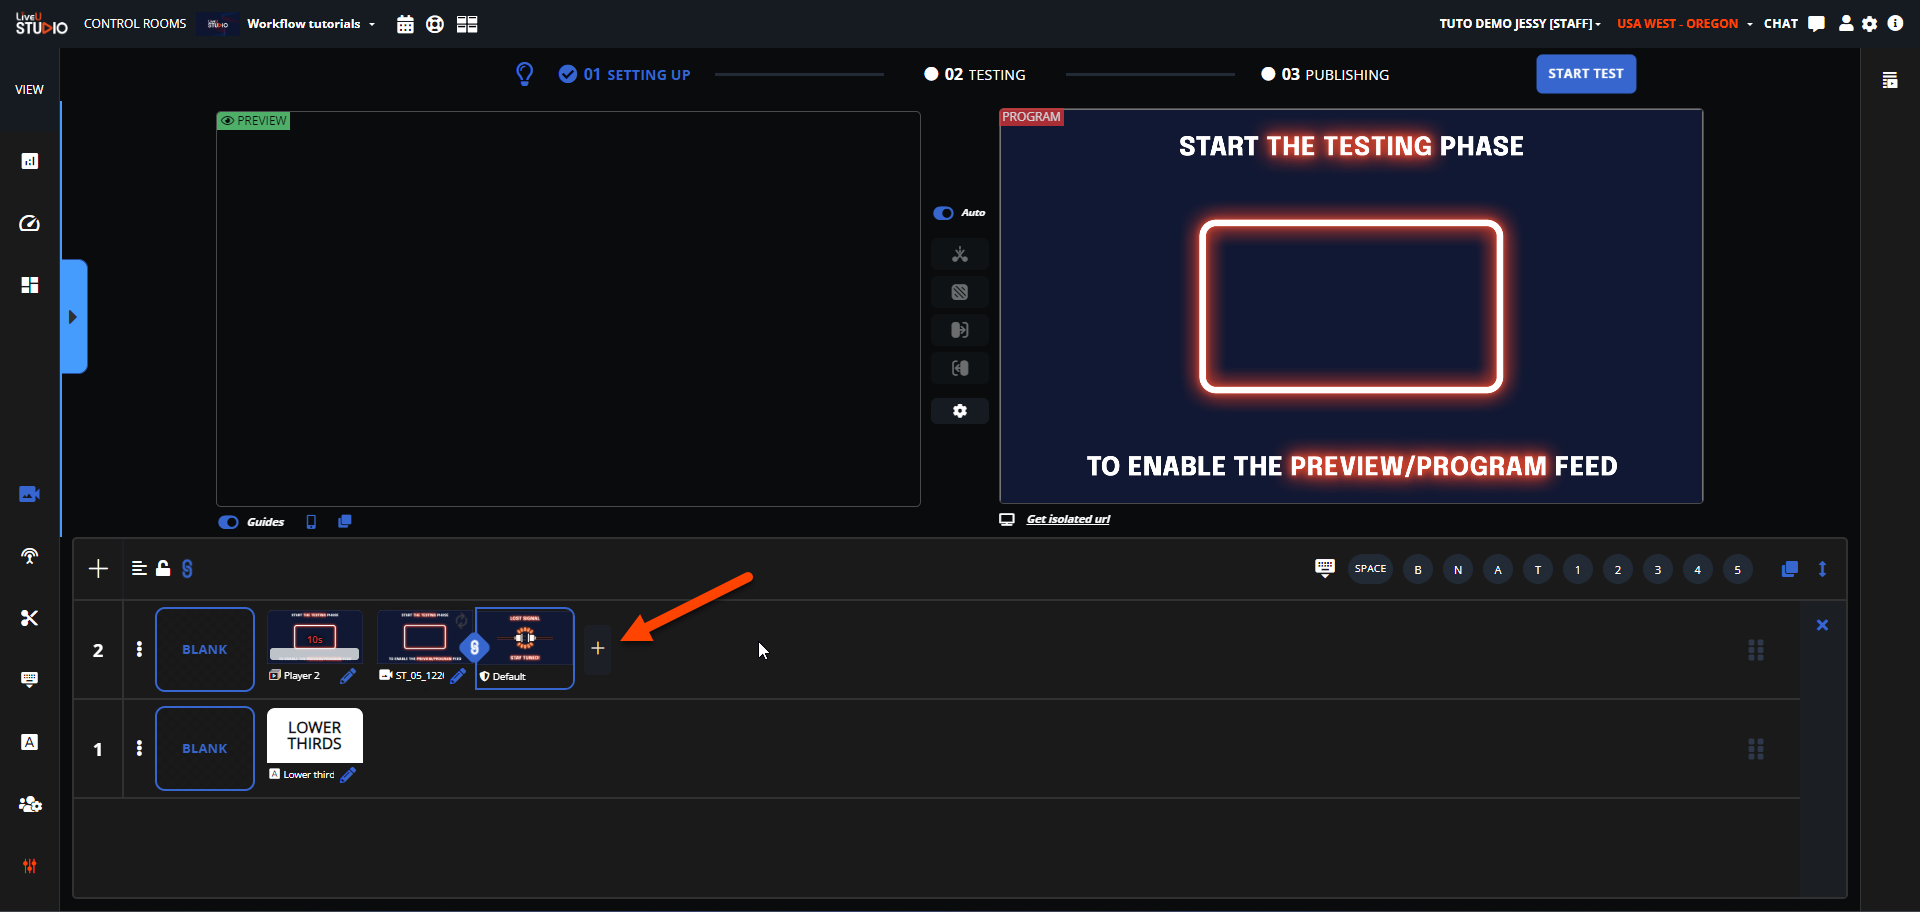Click the lock icon in layers toolbar

(x=163, y=569)
